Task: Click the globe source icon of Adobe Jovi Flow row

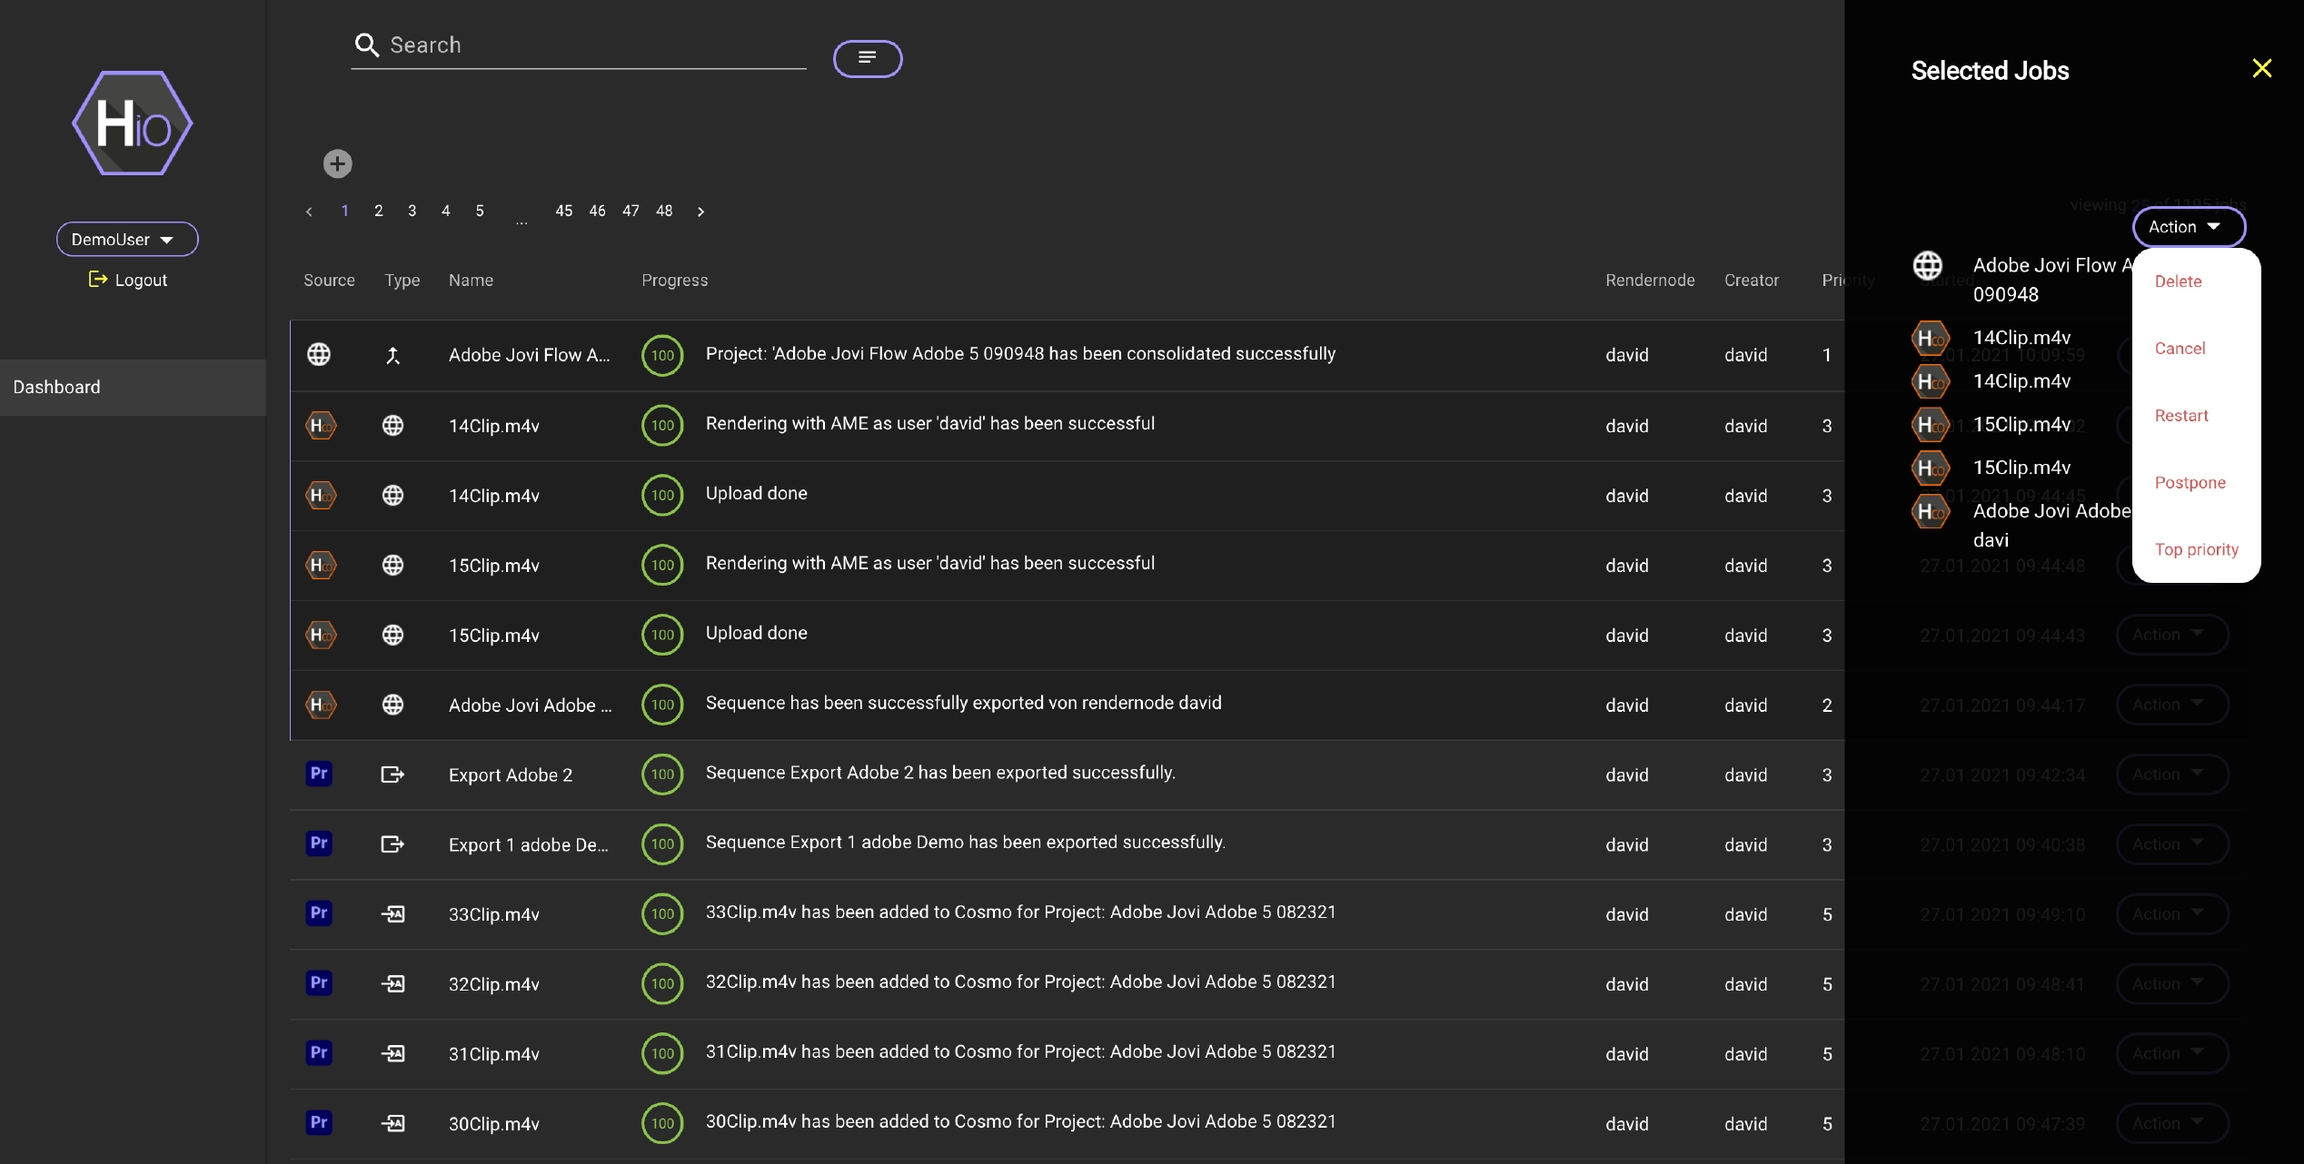Action: point(318,354)
